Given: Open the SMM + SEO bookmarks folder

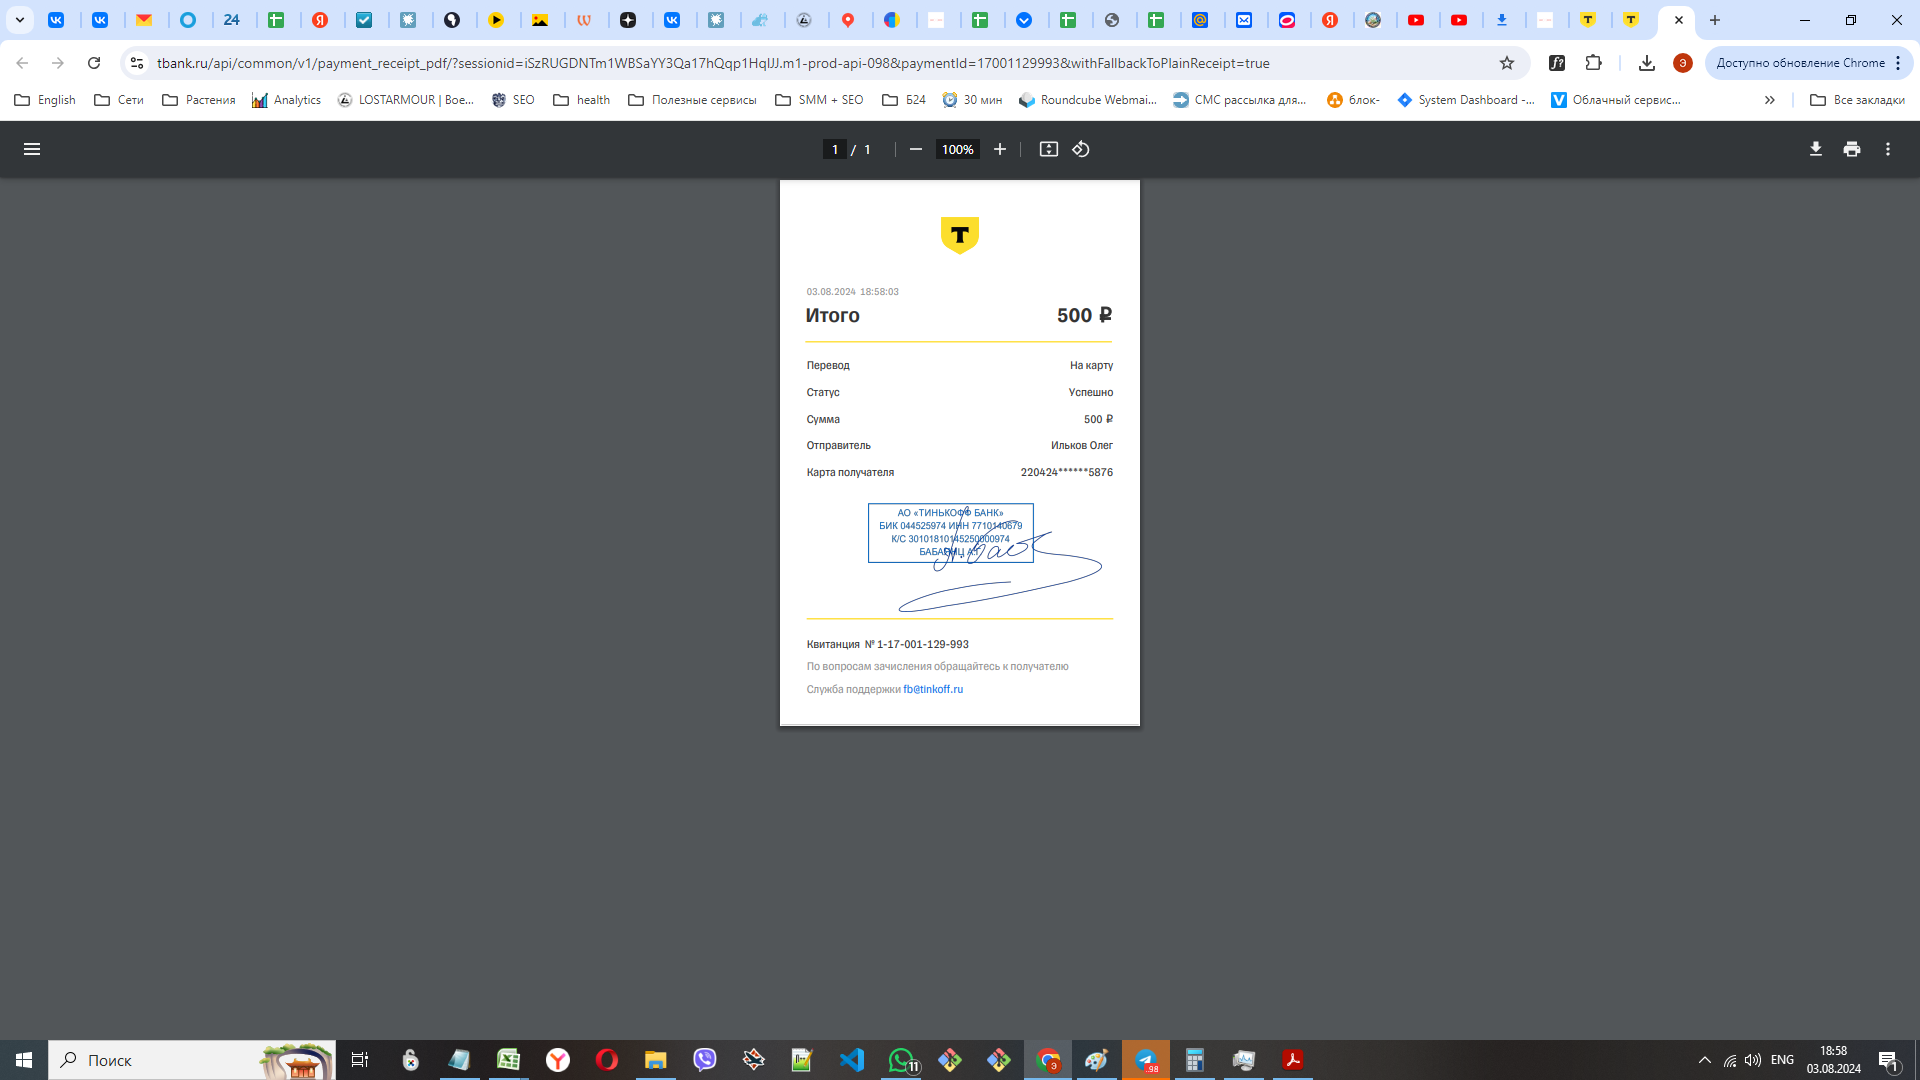Looking at the screenshot, I should click(x=820, y=100).
